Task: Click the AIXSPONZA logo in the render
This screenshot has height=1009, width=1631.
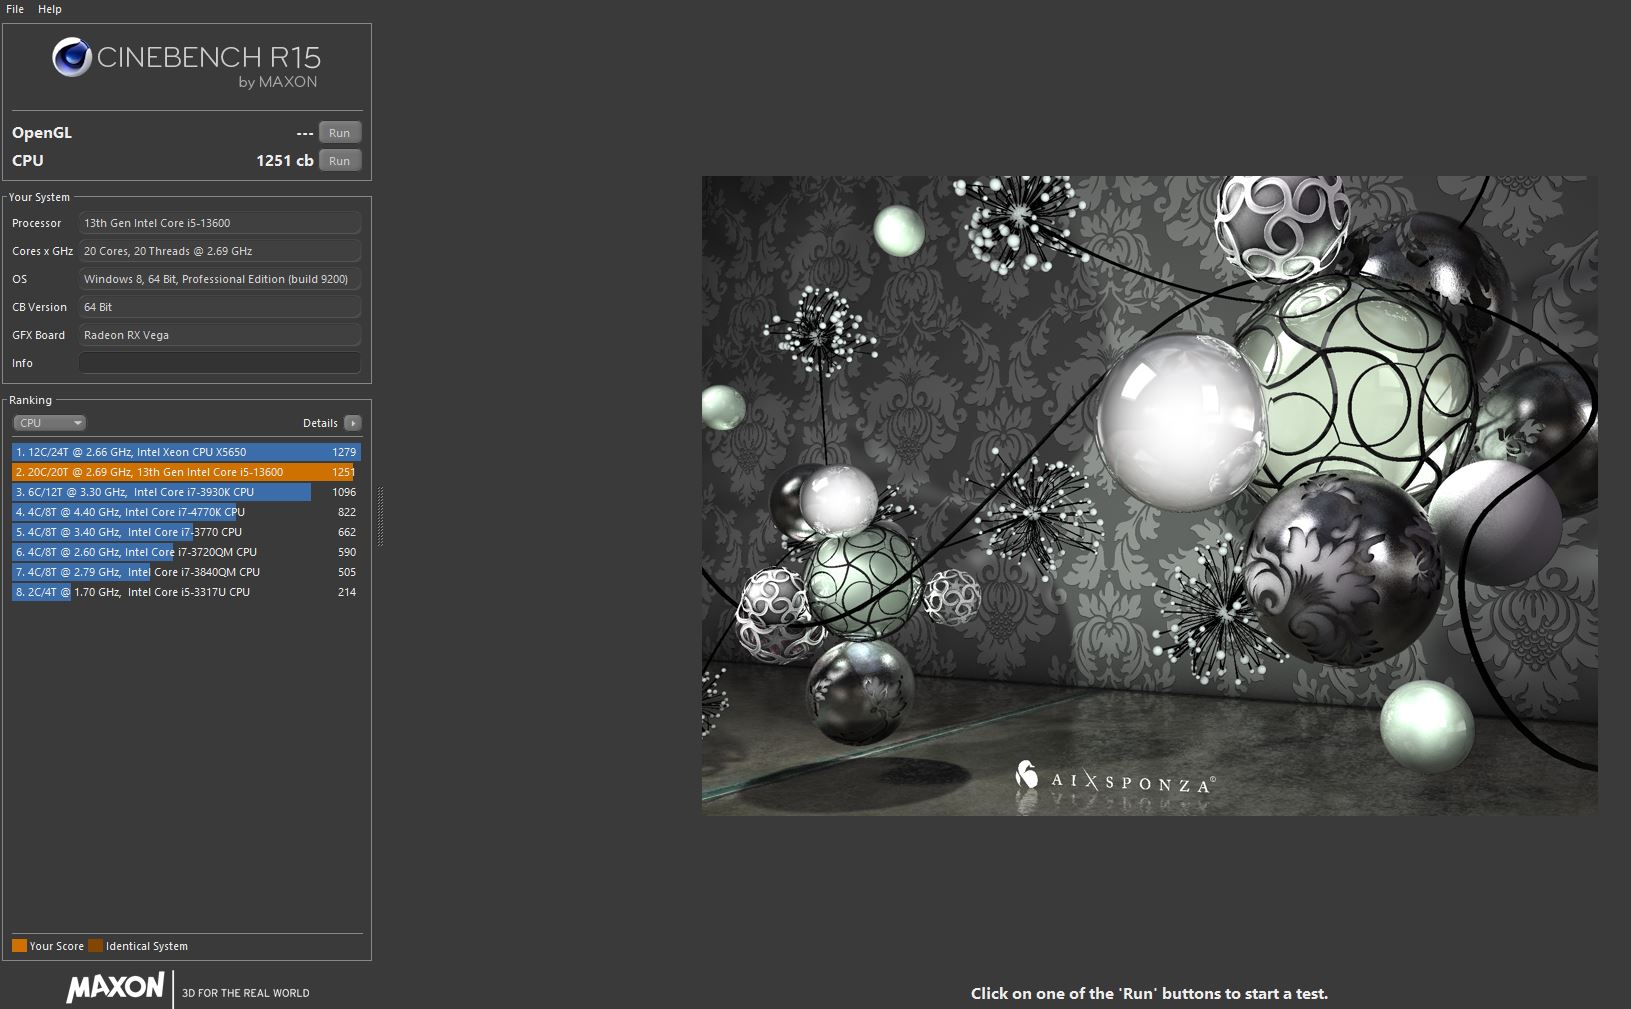Action: point(1115,779)
